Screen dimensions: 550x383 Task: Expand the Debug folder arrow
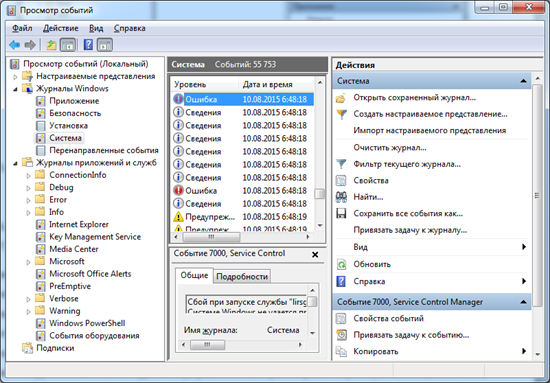click(x=28, y=188)
